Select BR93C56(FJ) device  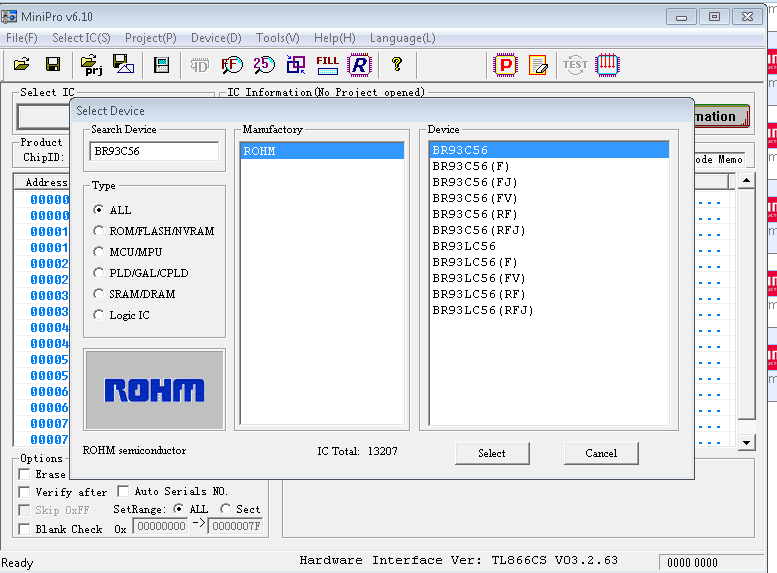coord(549,182)
